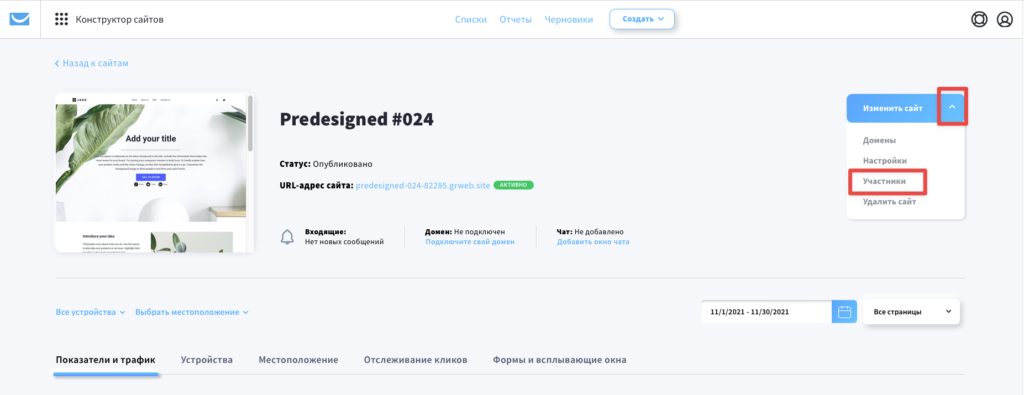Collapse the Изменить сайт arrow menu
The image size is (1024, 395).
952,108
